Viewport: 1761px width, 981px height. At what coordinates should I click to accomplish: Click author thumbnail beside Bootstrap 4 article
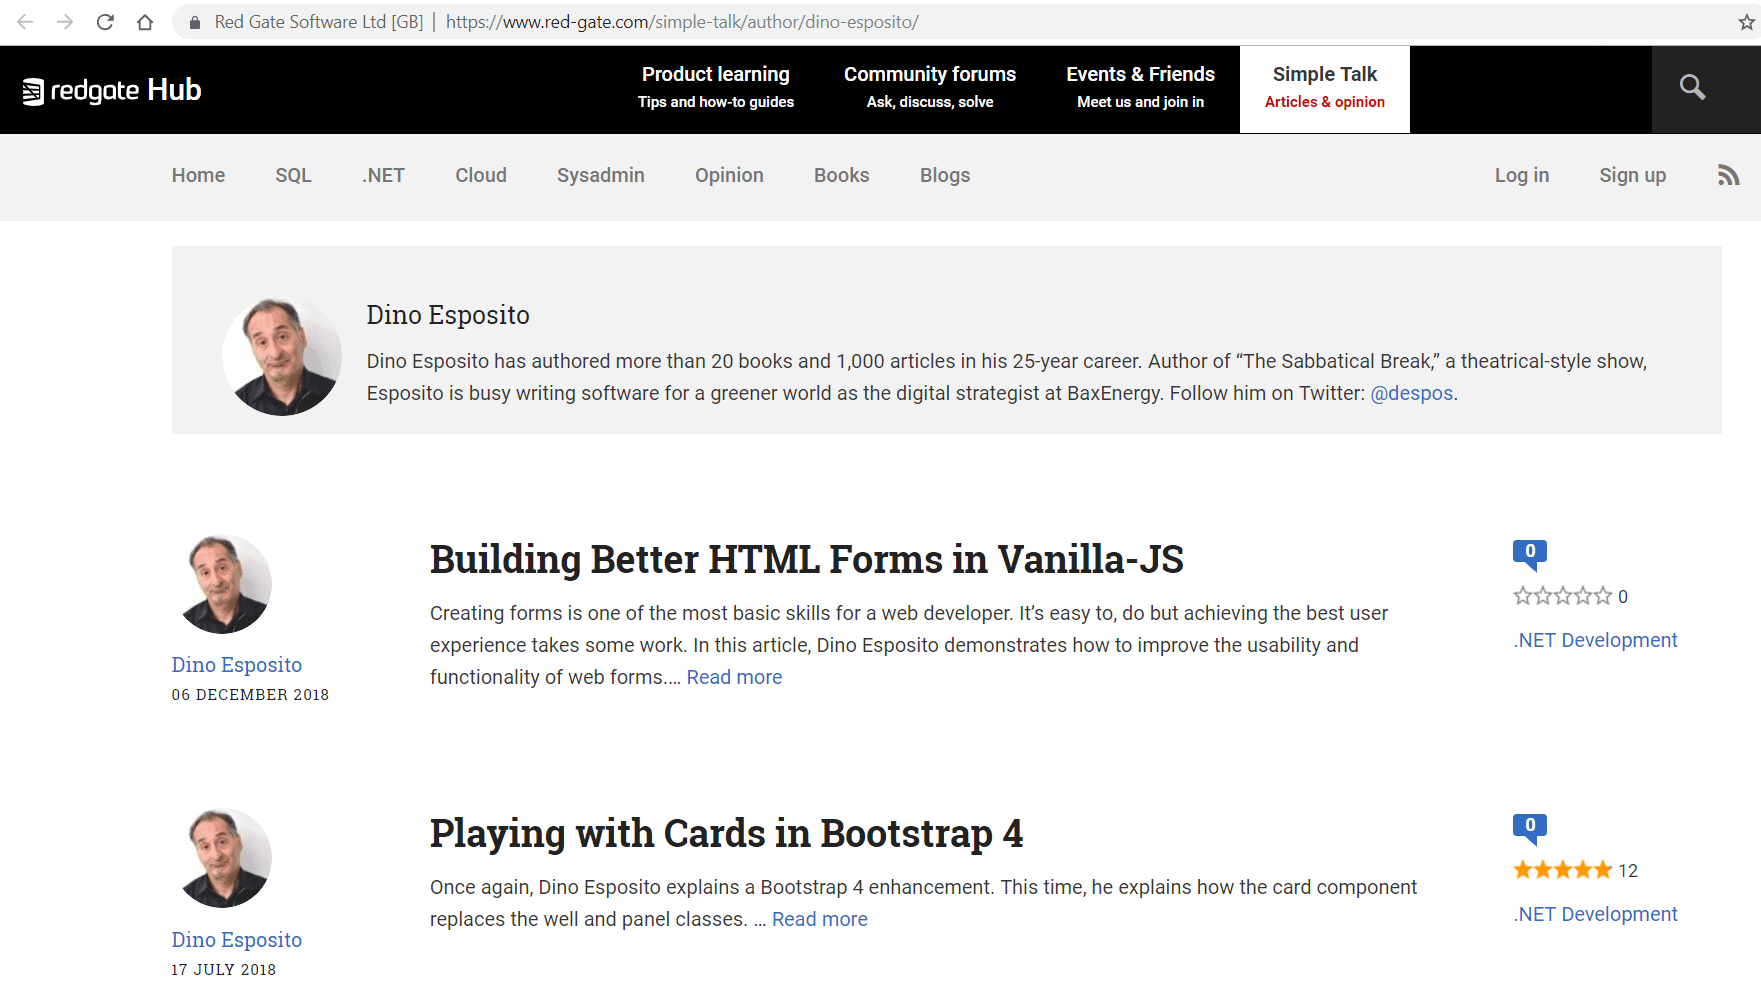pyautogui.click(x=222, y=858)
